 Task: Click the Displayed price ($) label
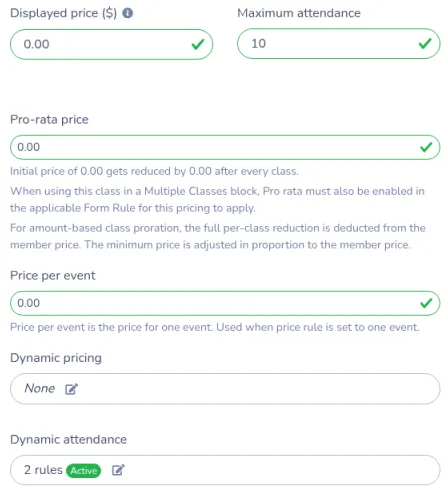click(x=63, y=13)
